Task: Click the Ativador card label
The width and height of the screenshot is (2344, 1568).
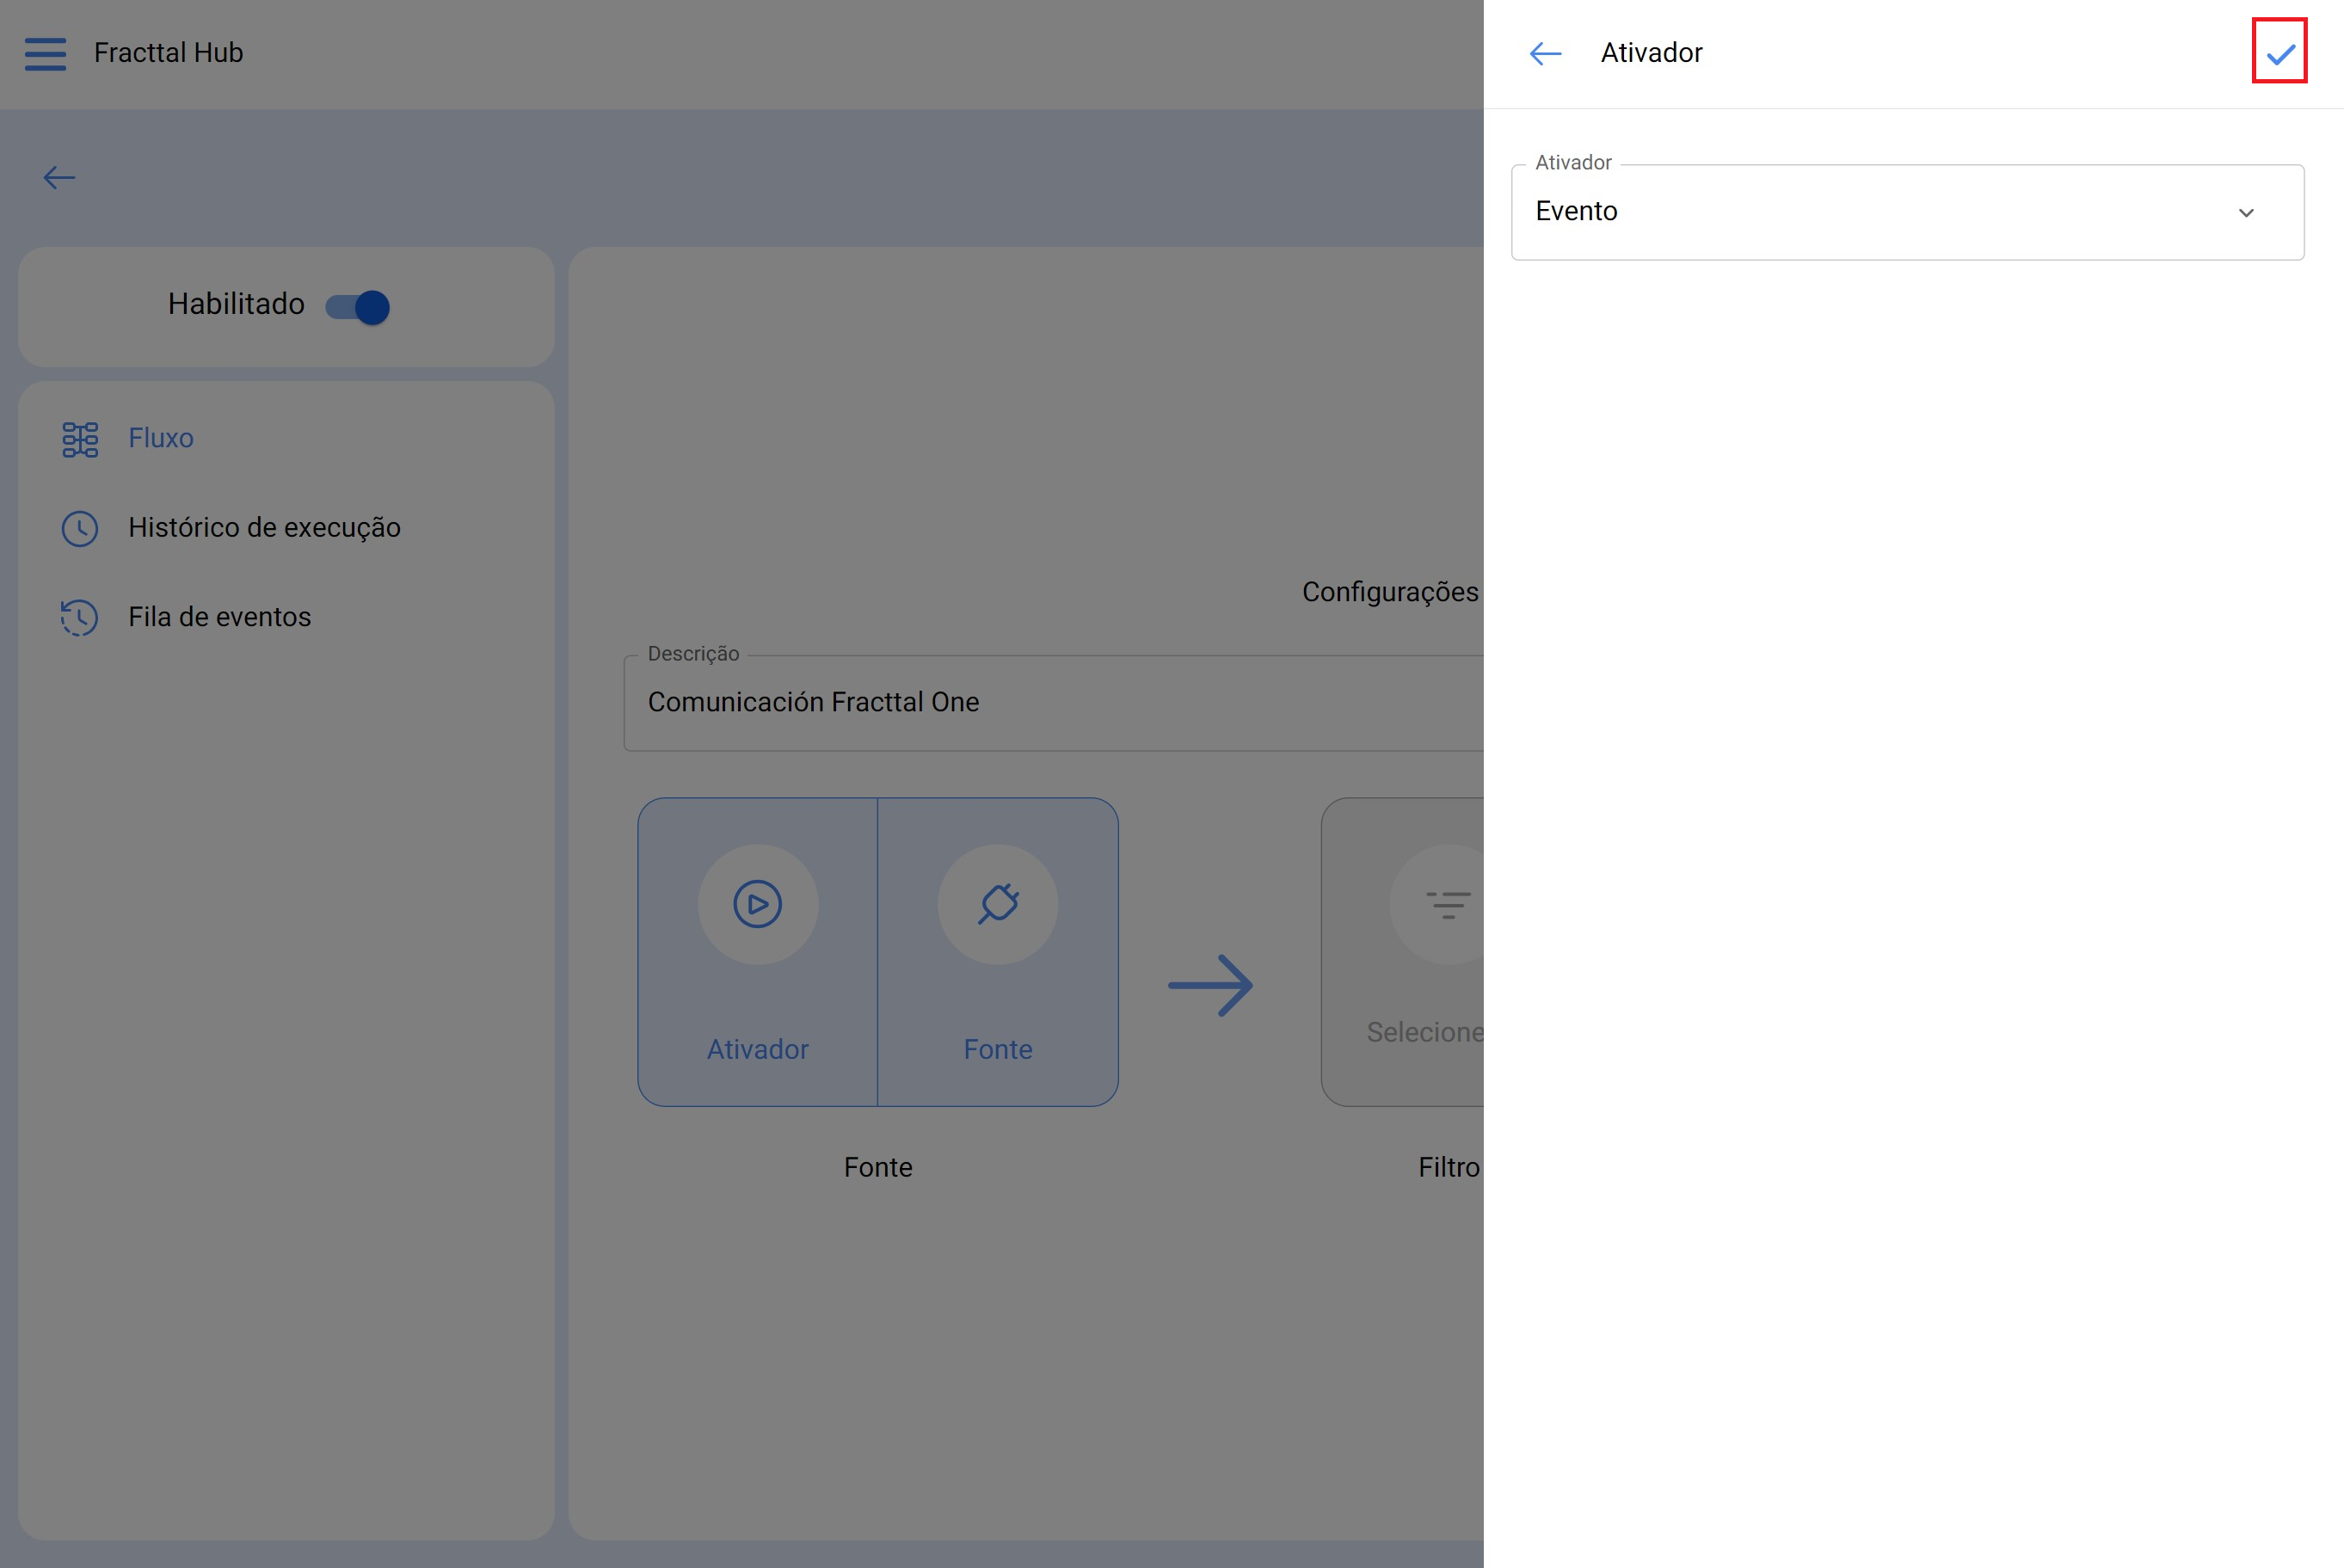Action: [x=757, y=1049]
